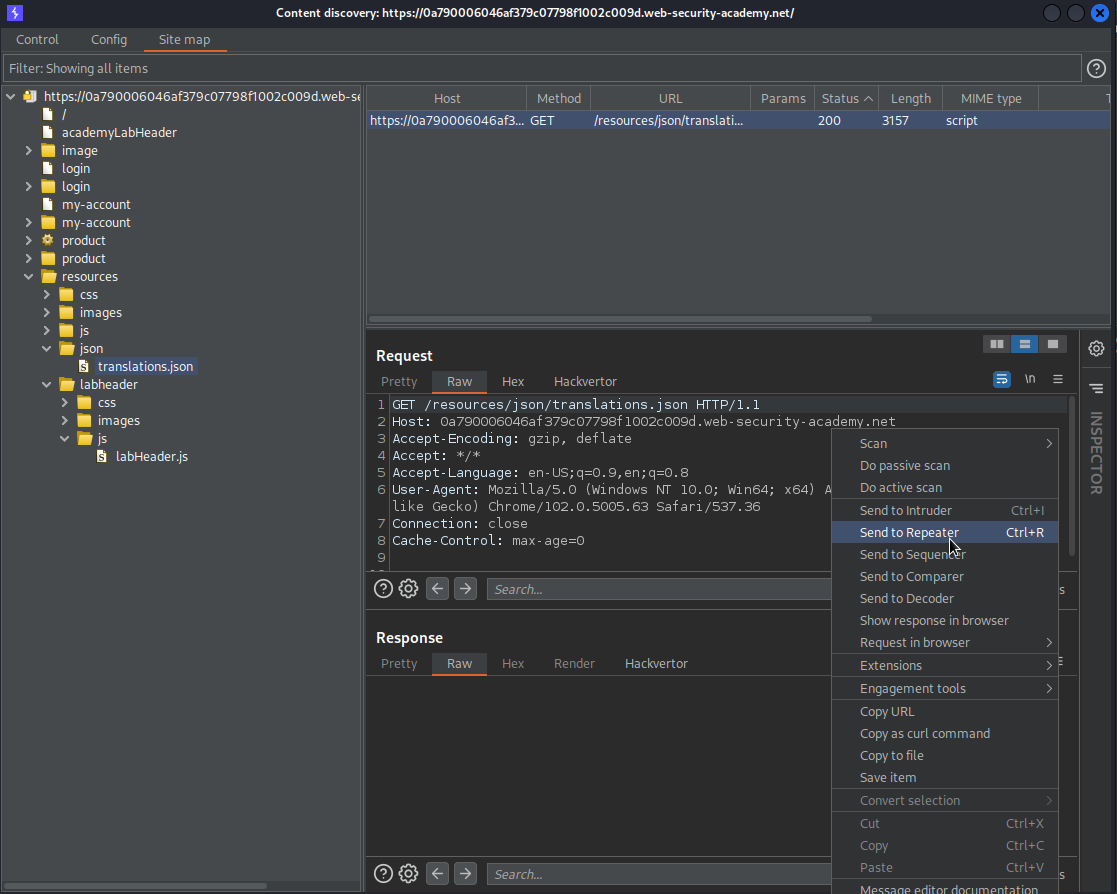The image size is (1117, 894).
Task: Open help icon below the request editor
Action: [383, 589]
